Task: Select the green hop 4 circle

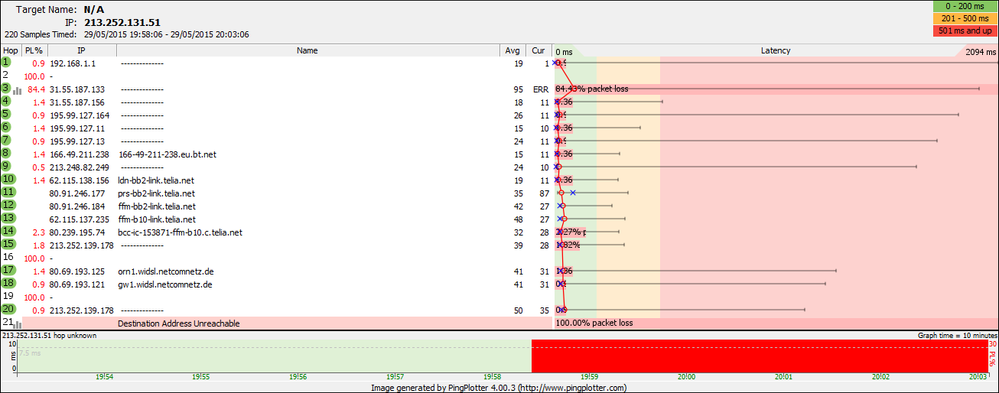Action: point(6,101)
